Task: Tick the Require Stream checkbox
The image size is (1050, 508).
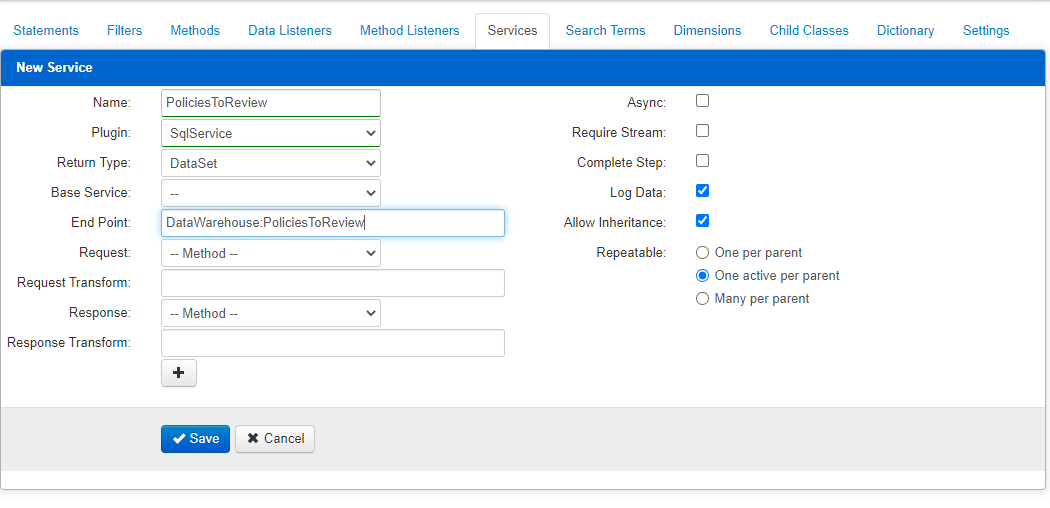Action: [x=702, y=131]
